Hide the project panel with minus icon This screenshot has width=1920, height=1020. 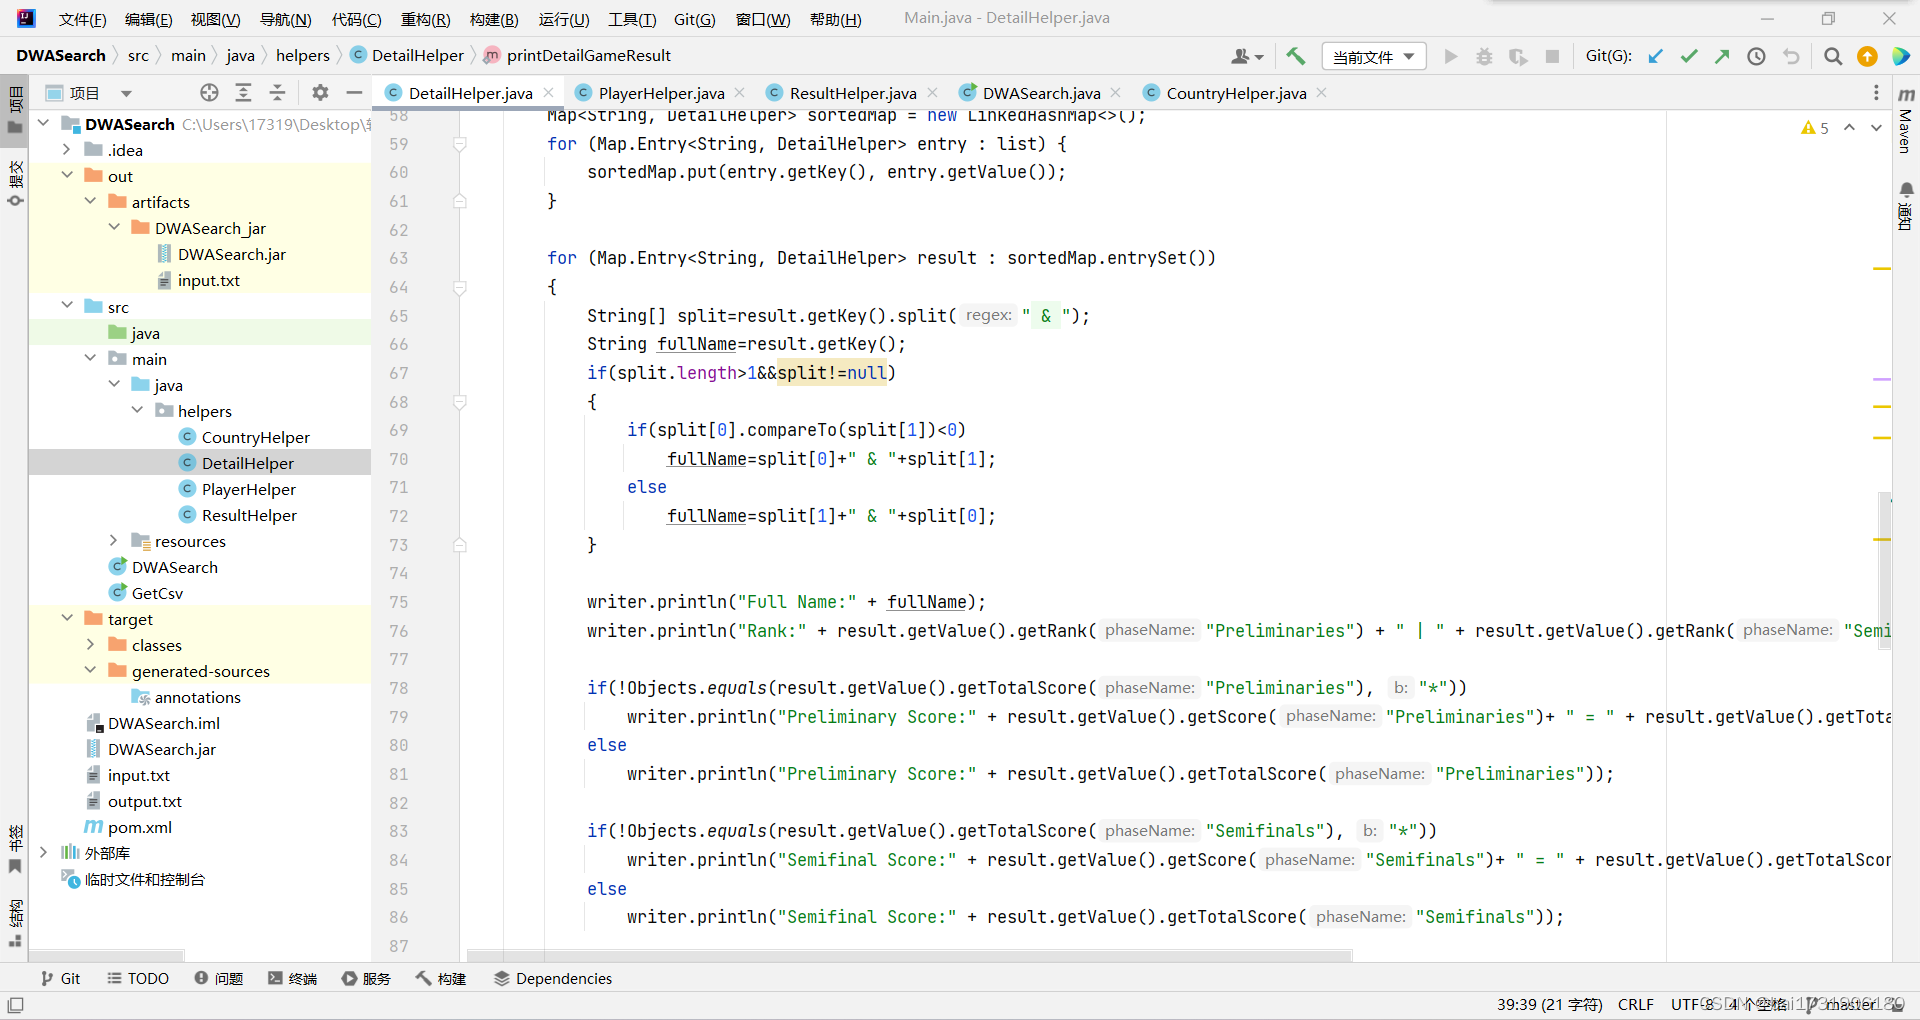354,93
